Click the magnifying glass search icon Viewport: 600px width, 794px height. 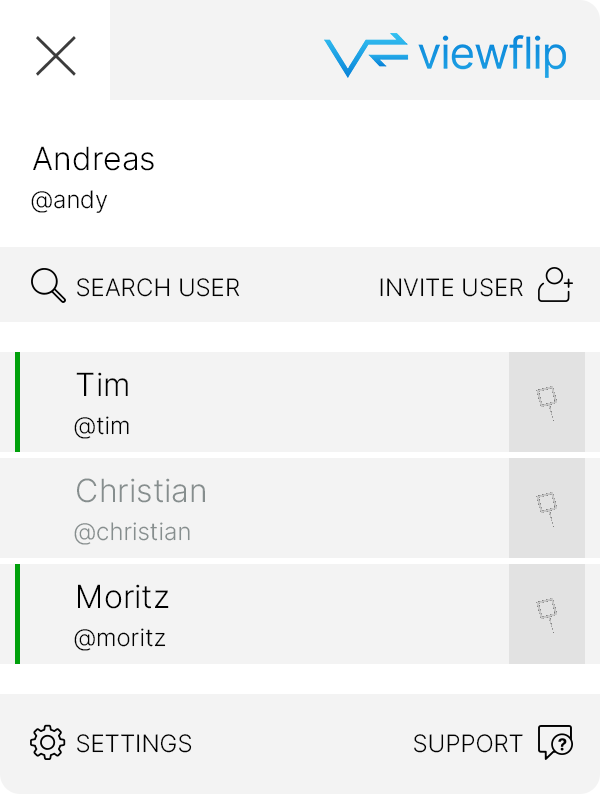pyautogui.click(x=47, y=287)
